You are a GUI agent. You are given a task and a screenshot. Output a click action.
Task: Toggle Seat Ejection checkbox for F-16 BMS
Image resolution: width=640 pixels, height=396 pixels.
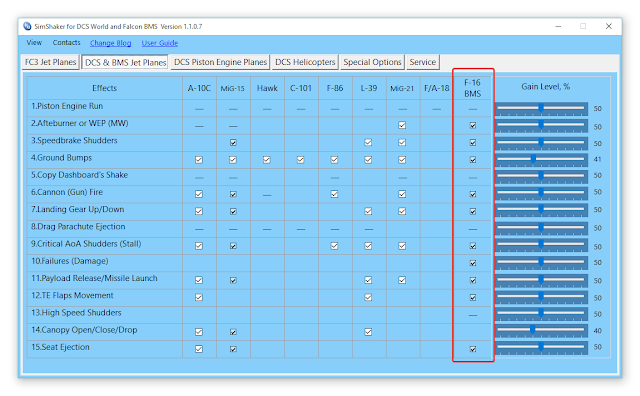[x=473, y=349]
